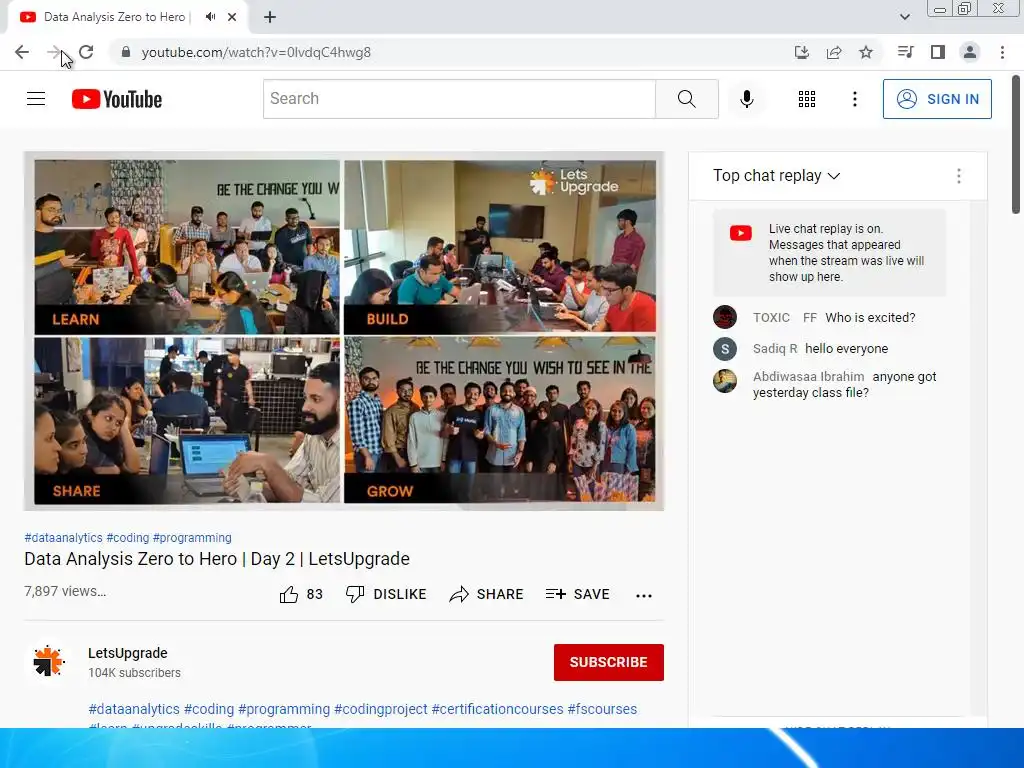
Task: Click the page vertical scrollbar
Action: (1016, 145)
